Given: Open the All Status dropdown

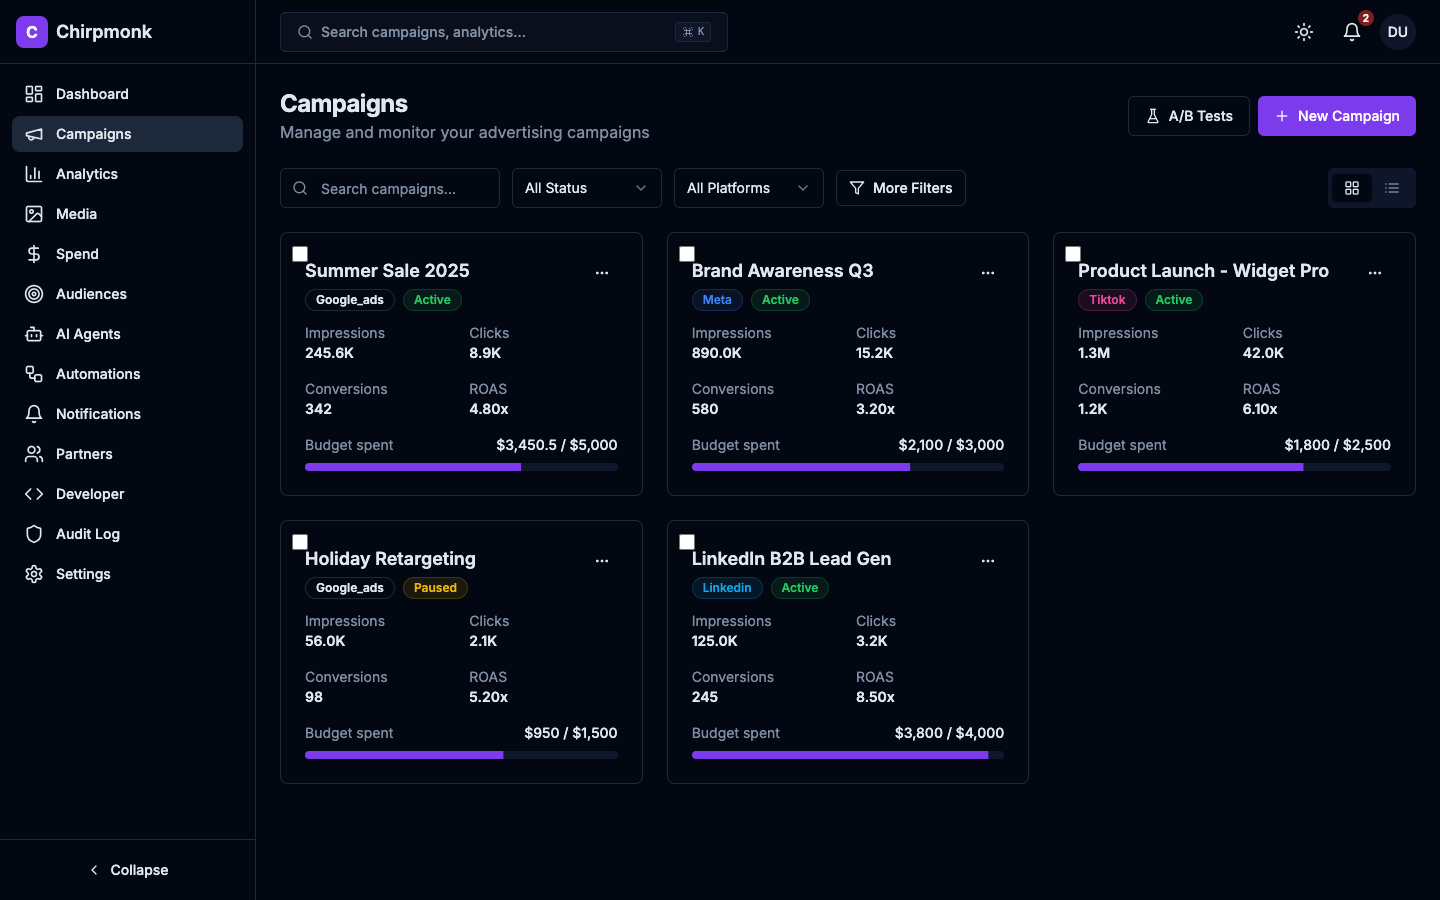Looking at the screenshot, I should [x=586, y=188].
